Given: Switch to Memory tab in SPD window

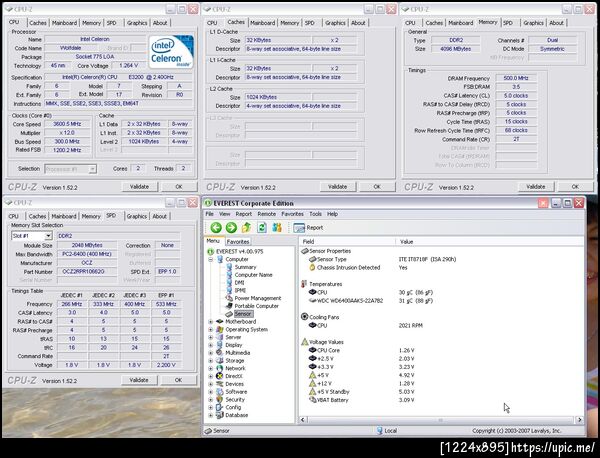Looking at the screenshot, I should click(x=91, y=216).
